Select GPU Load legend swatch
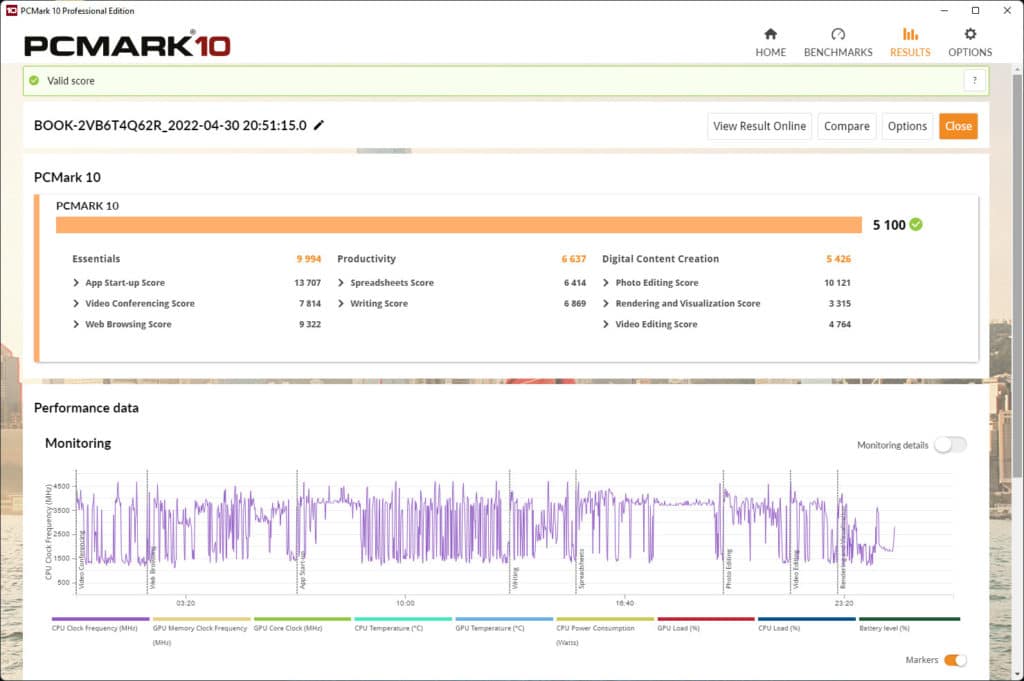 point(706,618)
